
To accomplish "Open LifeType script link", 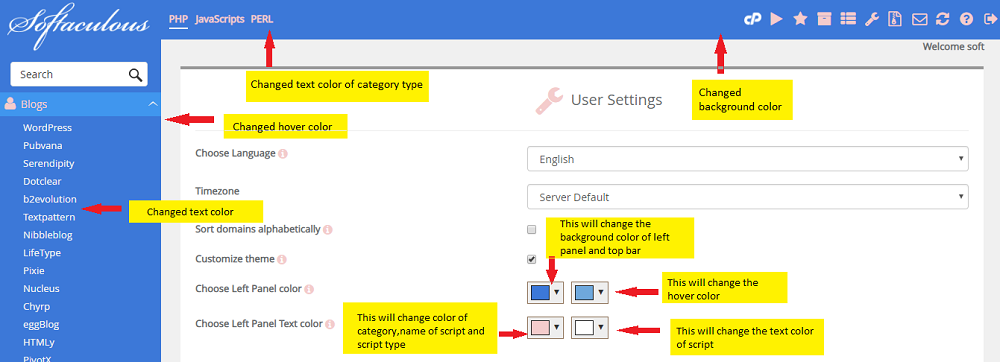I will tap(42, 252).
